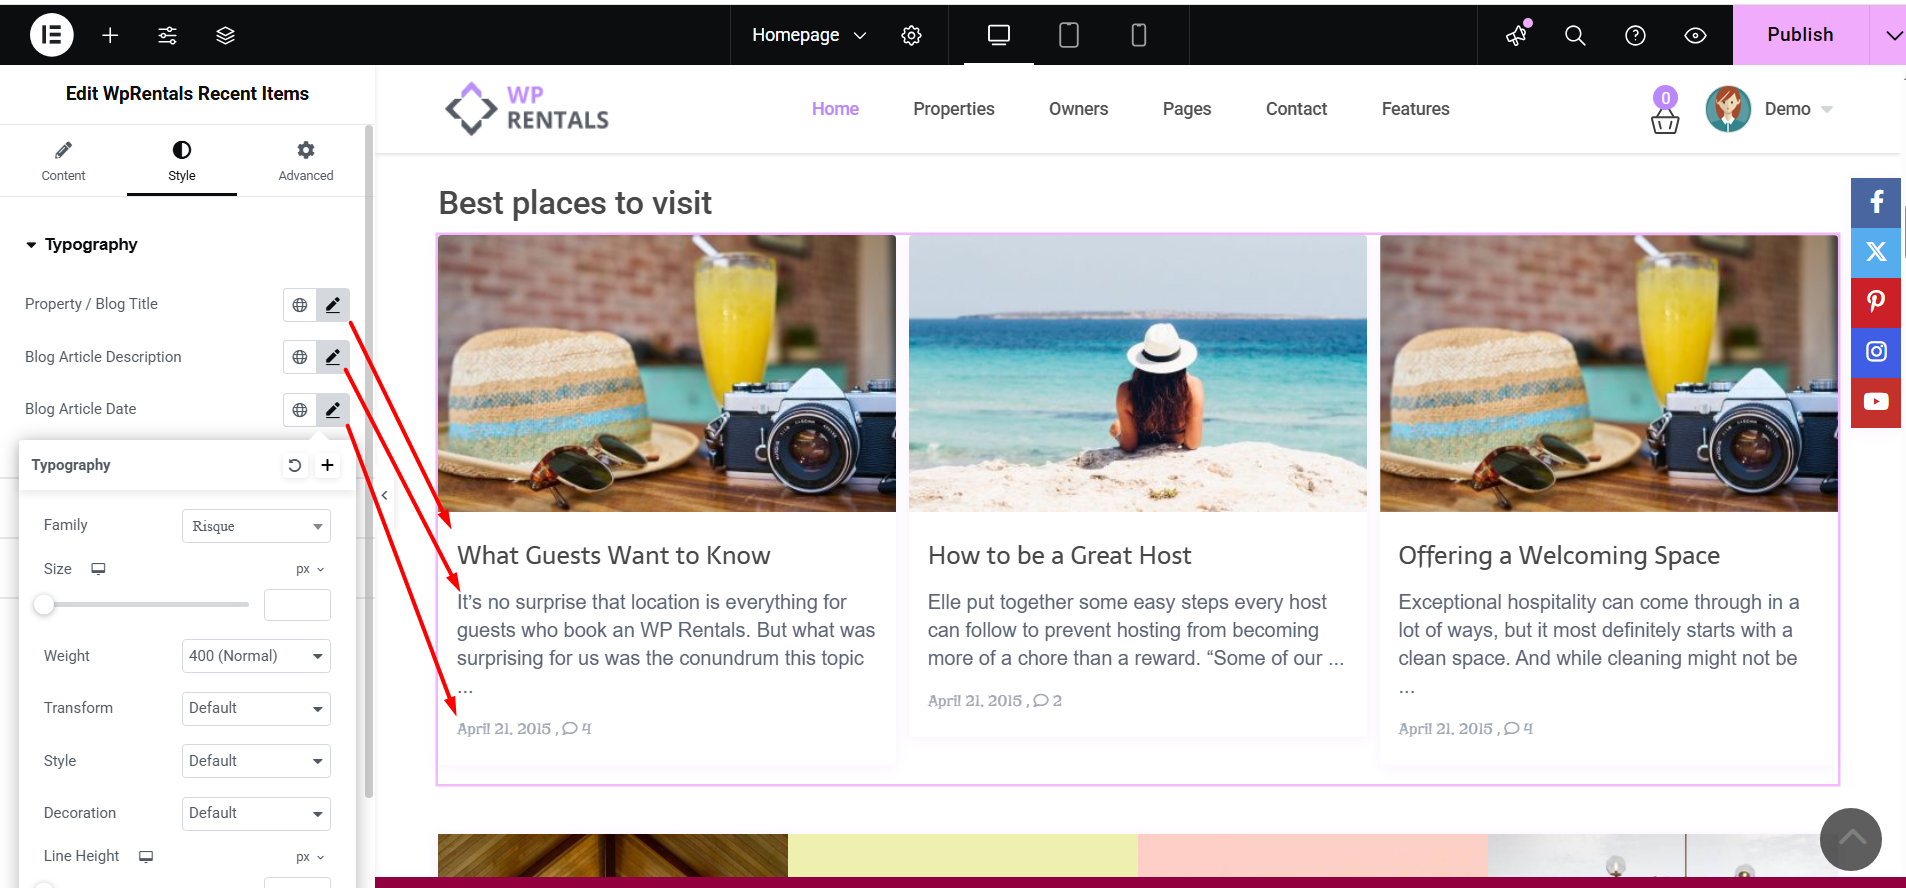The width and height of the screenshot is (1906, 888).
Task: Click the What's New megaphone icon
Action: pos(1517,35)
